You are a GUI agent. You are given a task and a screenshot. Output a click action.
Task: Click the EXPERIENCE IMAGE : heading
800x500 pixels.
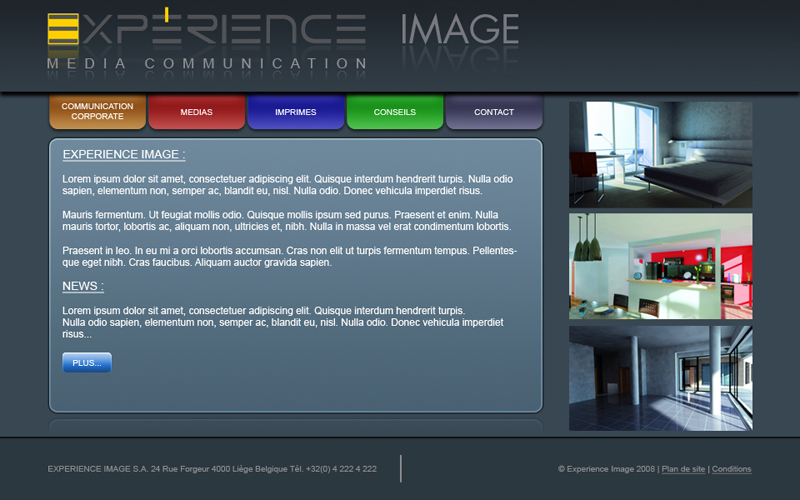pos(124,155)
